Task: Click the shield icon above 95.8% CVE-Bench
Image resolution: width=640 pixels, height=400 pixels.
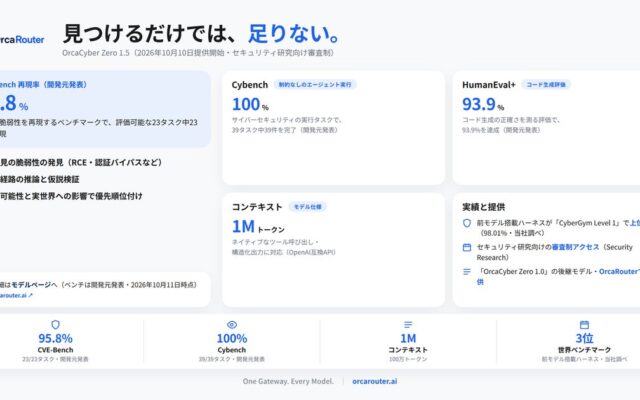Action: click(55, 324)
